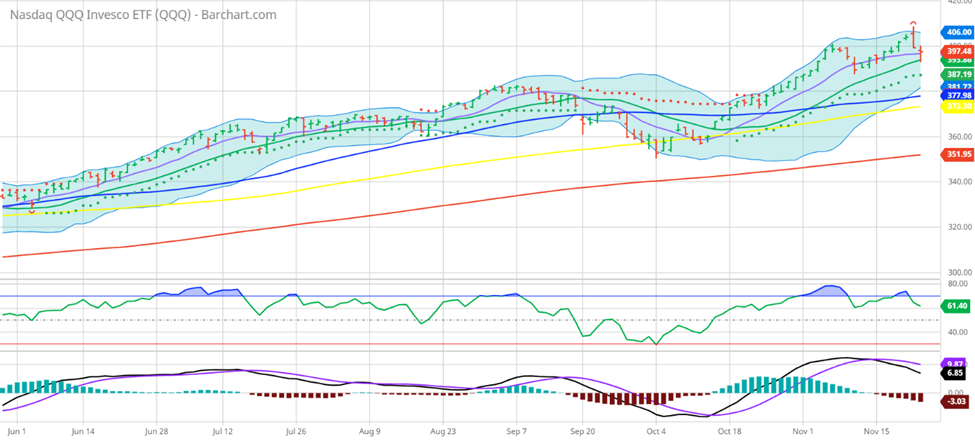Click the Sep 20 date label
Viewport: 975px width, 441px height.
tap(585, 430)
